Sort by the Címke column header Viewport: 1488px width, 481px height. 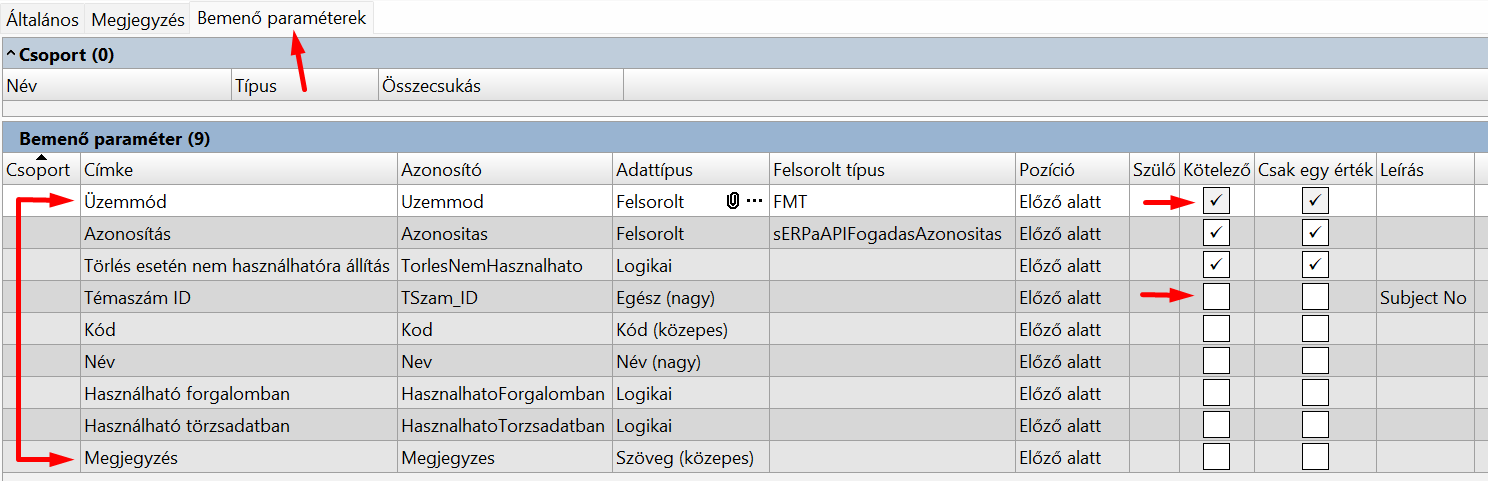tap(238, 170)
